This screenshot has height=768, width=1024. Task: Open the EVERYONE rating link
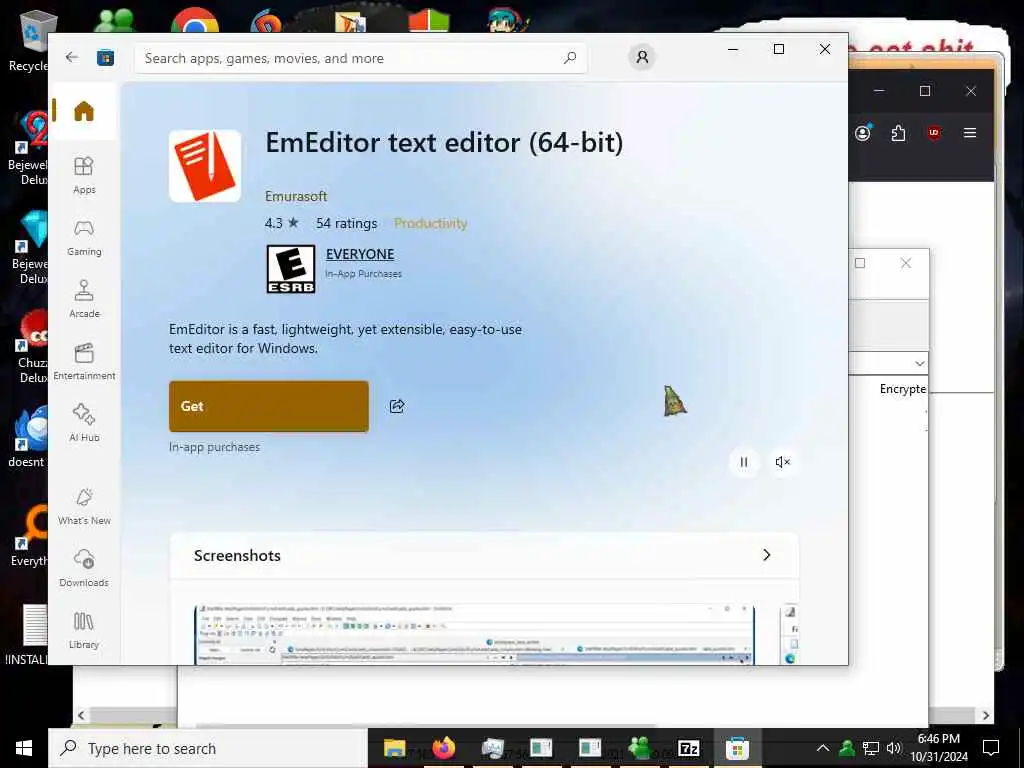[x=360, y=254]
